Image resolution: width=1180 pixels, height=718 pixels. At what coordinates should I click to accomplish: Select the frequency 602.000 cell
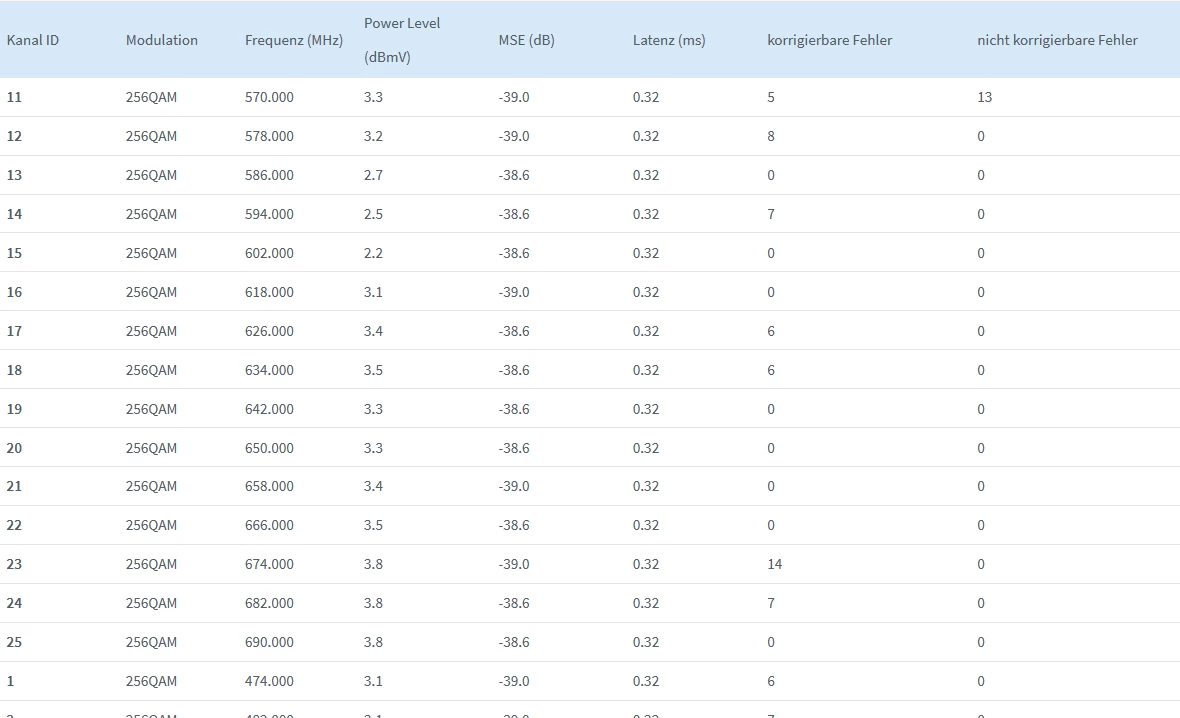point(269,253)
